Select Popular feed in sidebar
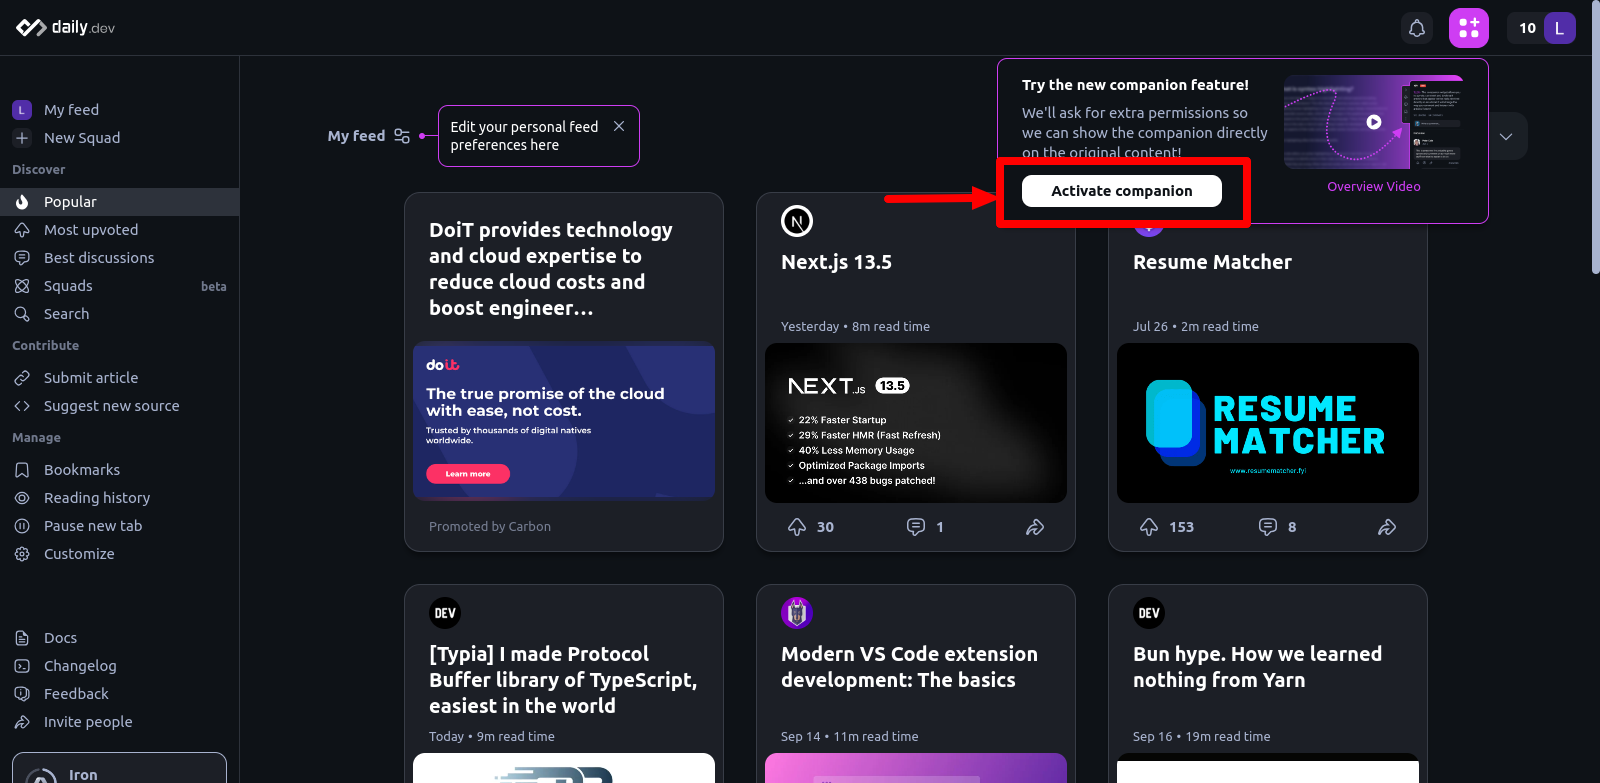 point(119,202)
